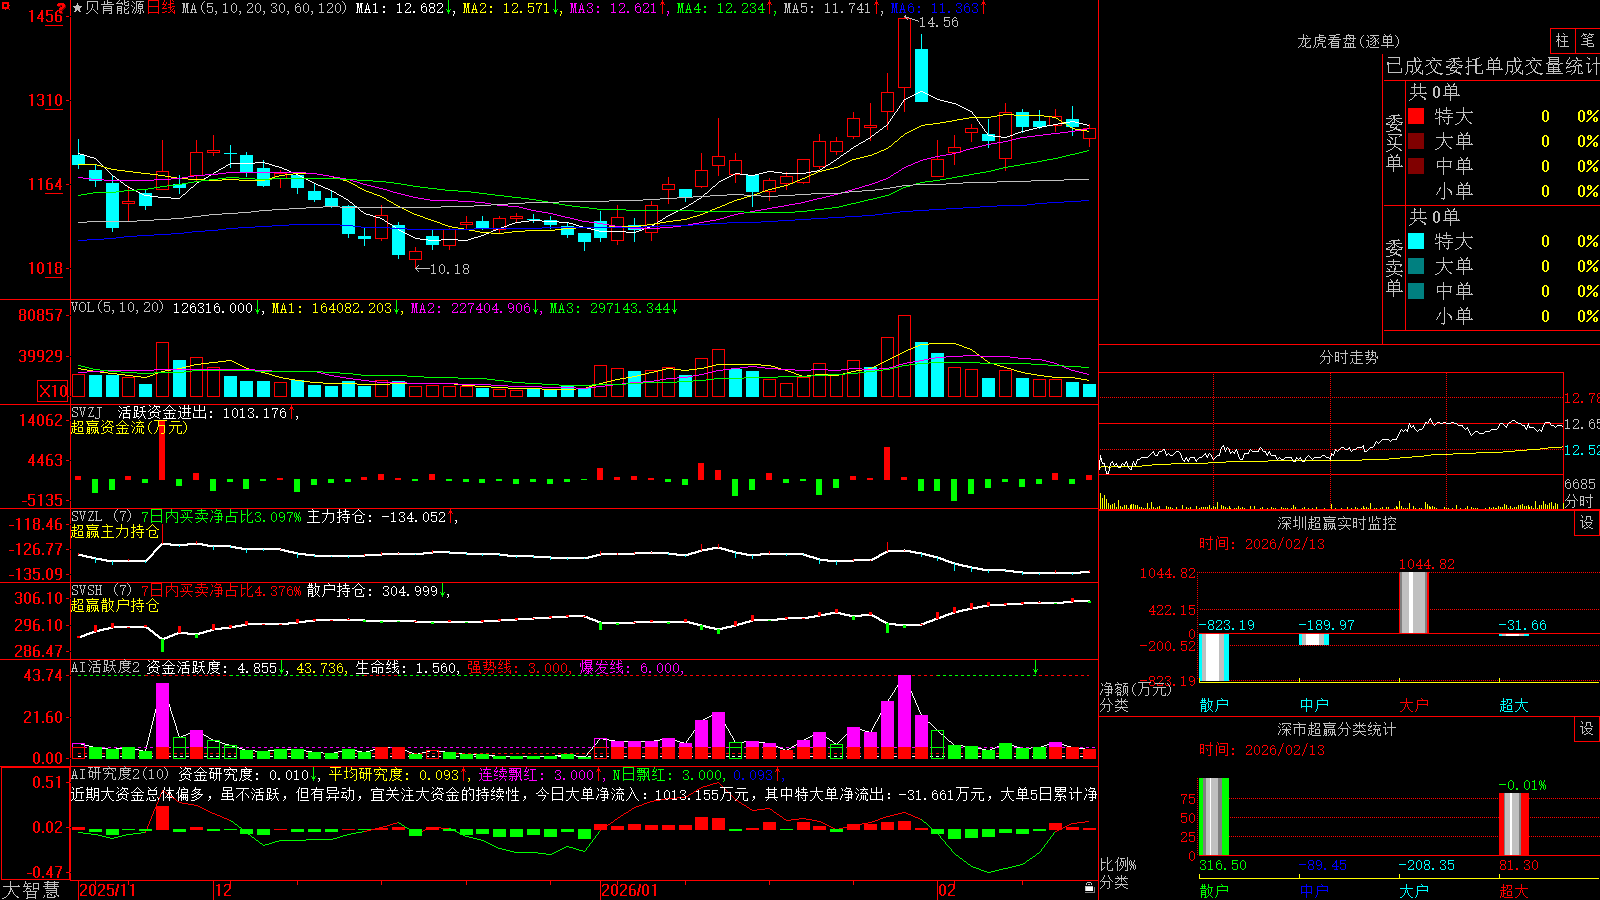Image resolution: width=1600 pixels, height=900 pixels.
Task: Select the AI活跃度2 indicator label
Action: point(106,668)
